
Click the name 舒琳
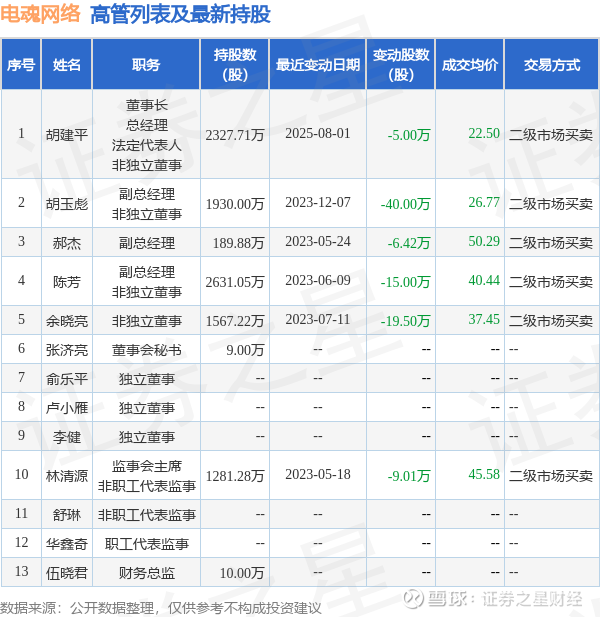67,515
